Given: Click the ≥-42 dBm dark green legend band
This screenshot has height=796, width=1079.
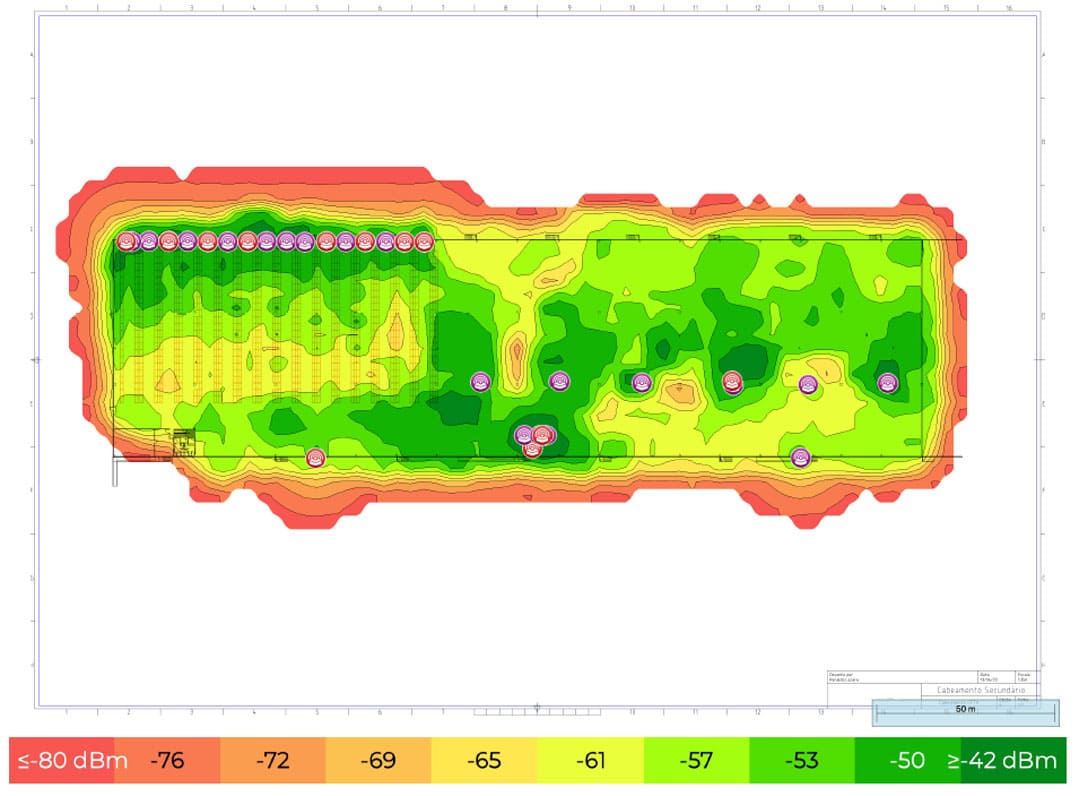Looking at the screenshot, I should click(1014, 760).
